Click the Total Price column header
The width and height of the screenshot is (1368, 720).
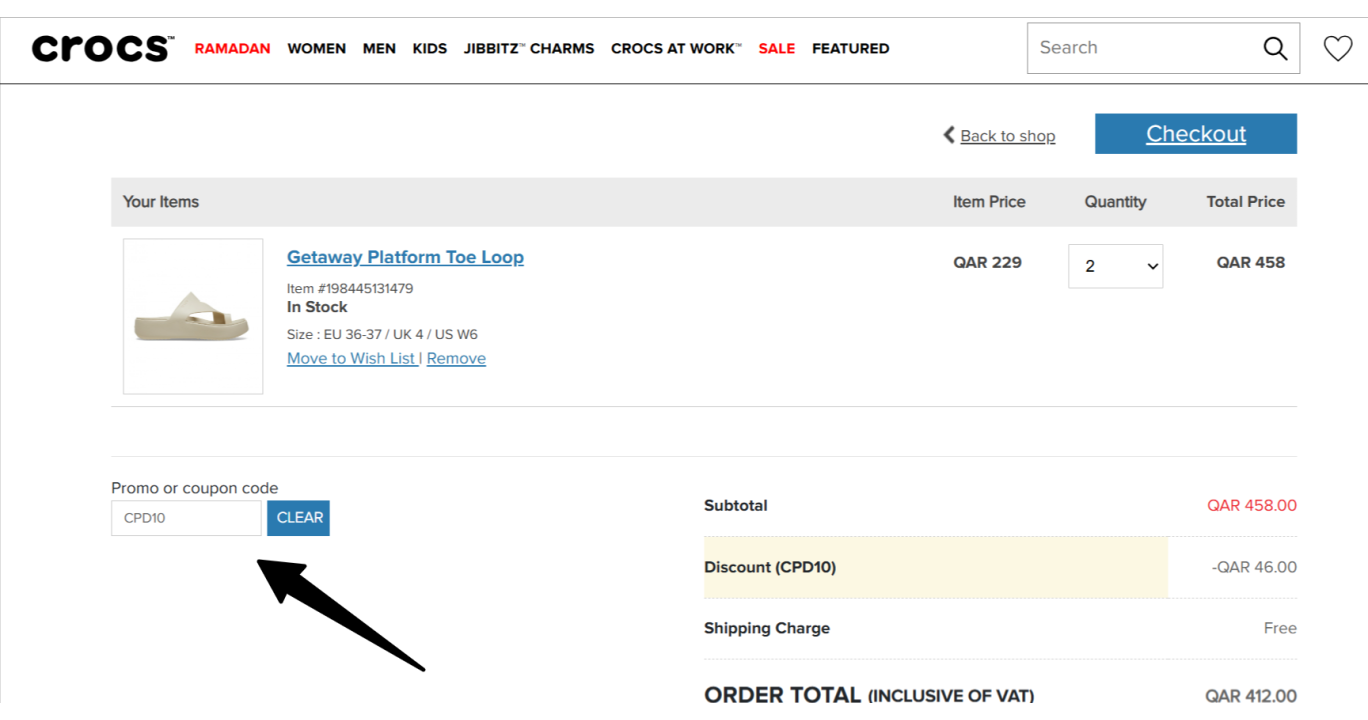[1245, 202]
